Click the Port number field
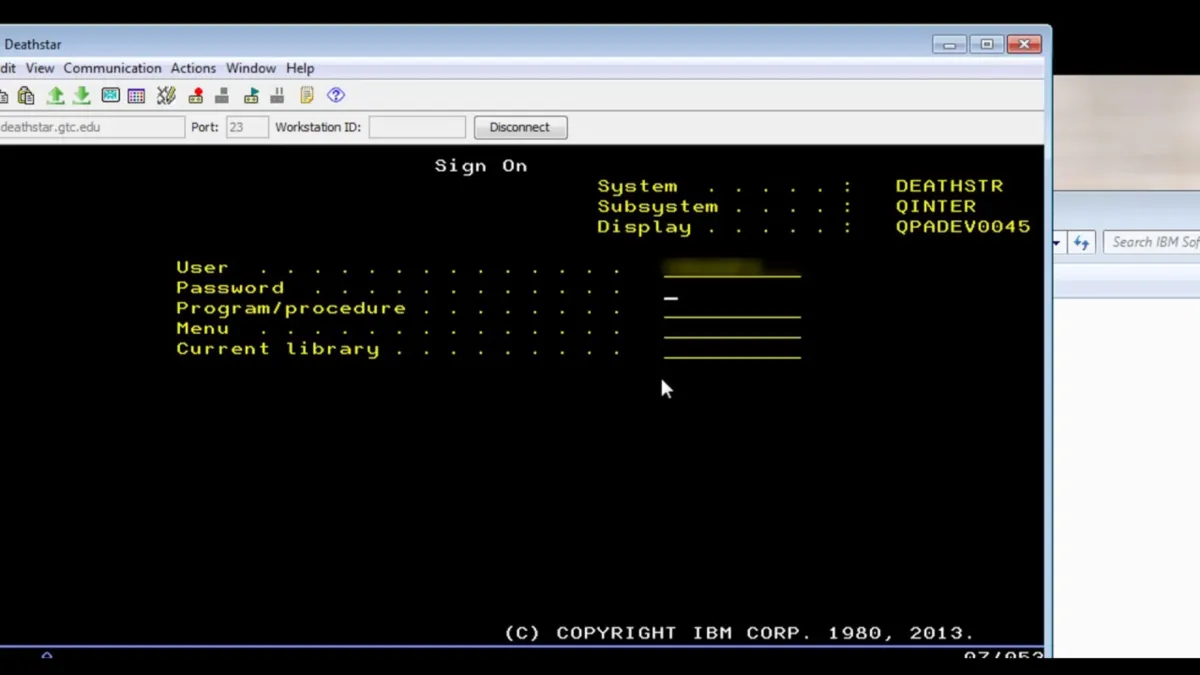This screenshot has height=675, width=1200. tap(247, 127)
